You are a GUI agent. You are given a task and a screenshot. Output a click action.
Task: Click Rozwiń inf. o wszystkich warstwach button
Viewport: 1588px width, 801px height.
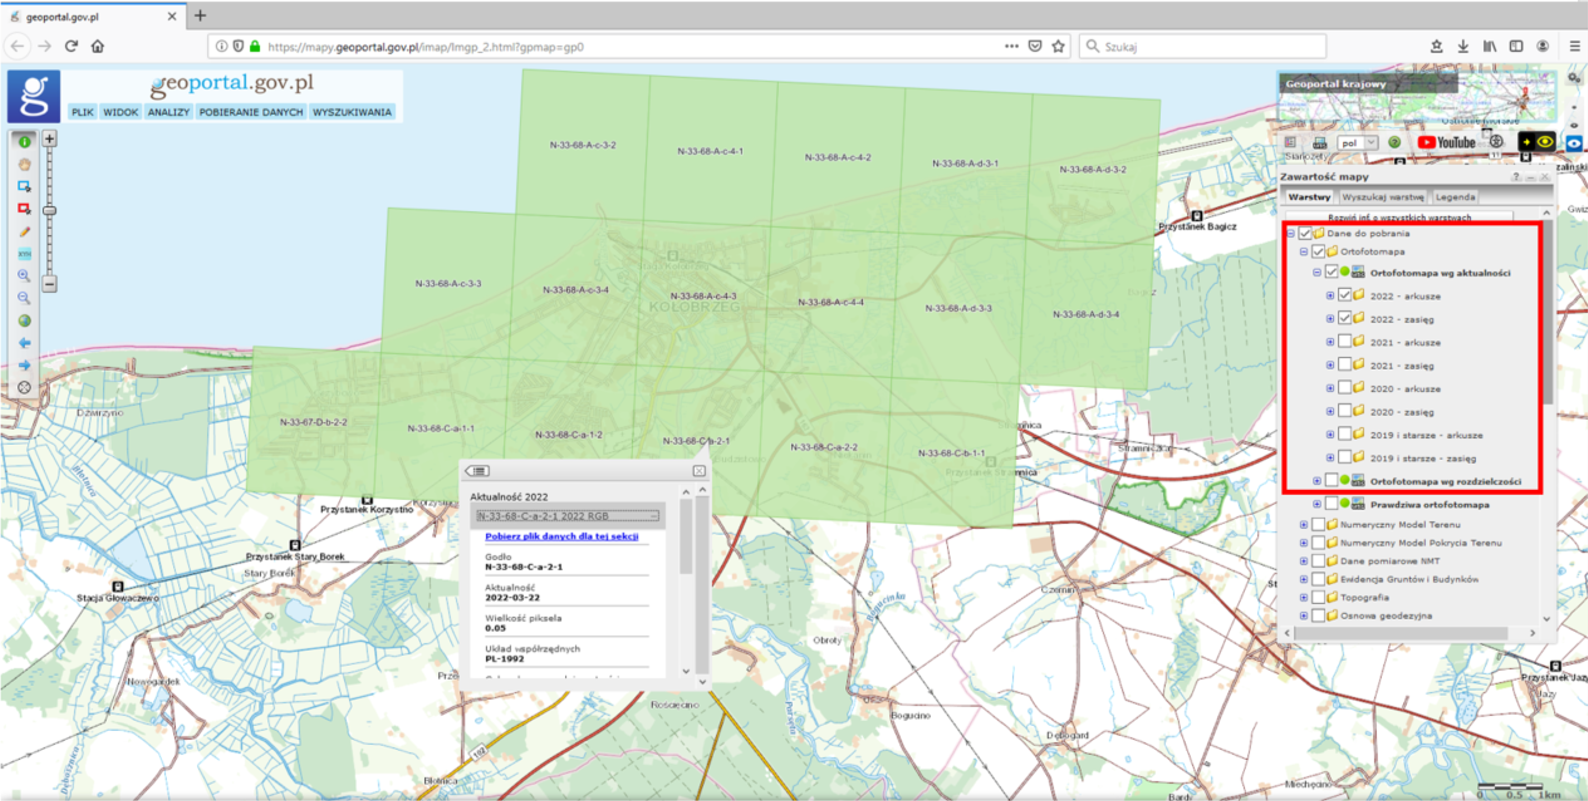coord(1399,217)
